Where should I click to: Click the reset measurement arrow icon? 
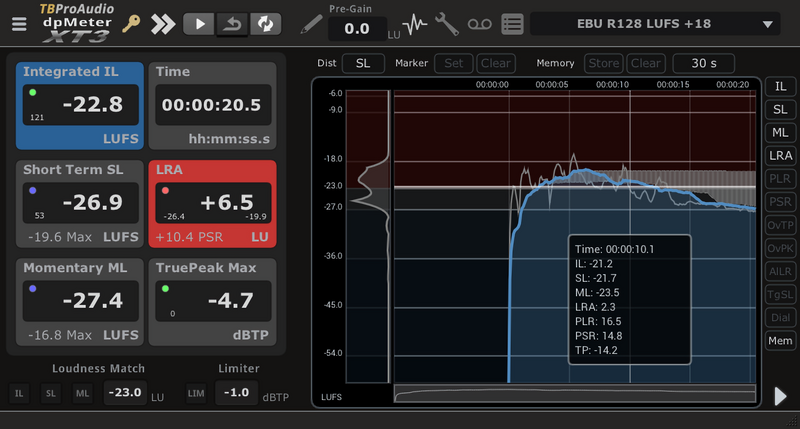[232, 24]
